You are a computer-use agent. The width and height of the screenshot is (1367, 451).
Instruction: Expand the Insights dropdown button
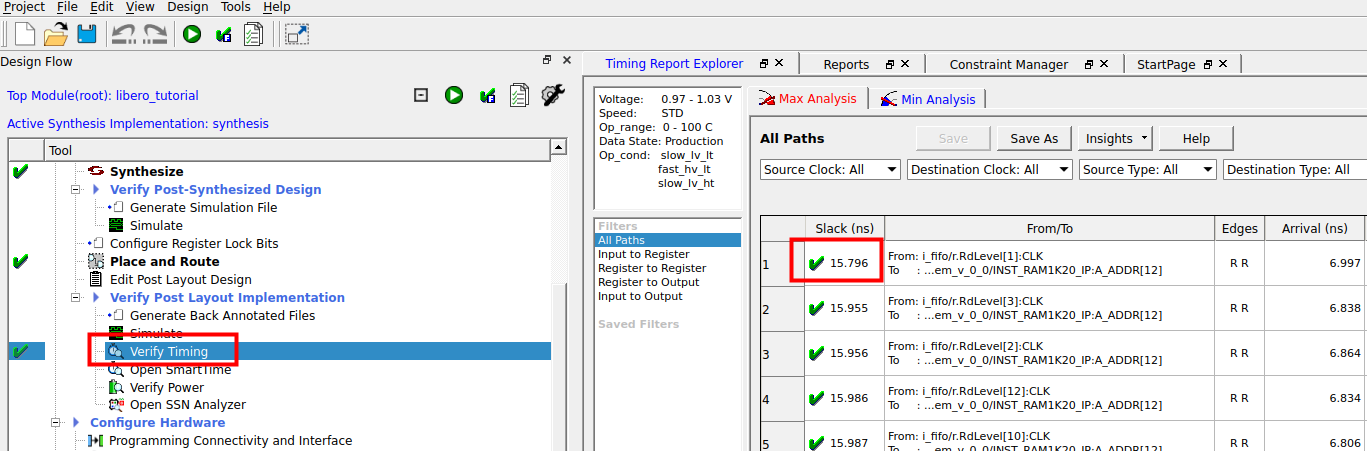click(1116, 138)
